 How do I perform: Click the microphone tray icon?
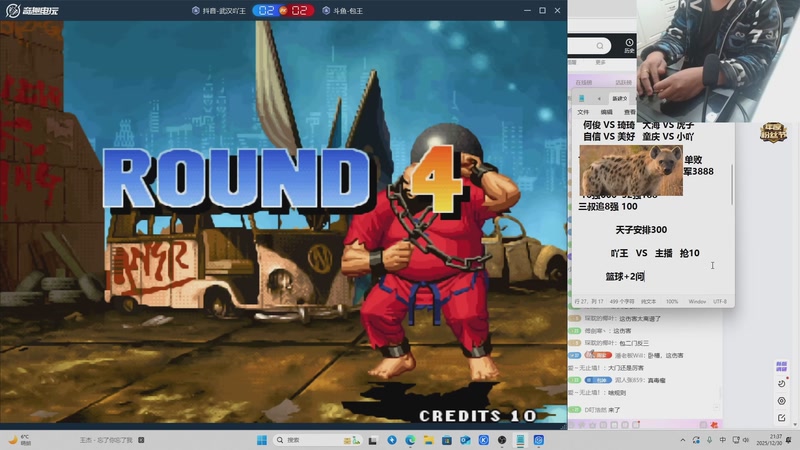tap(710, 440)
